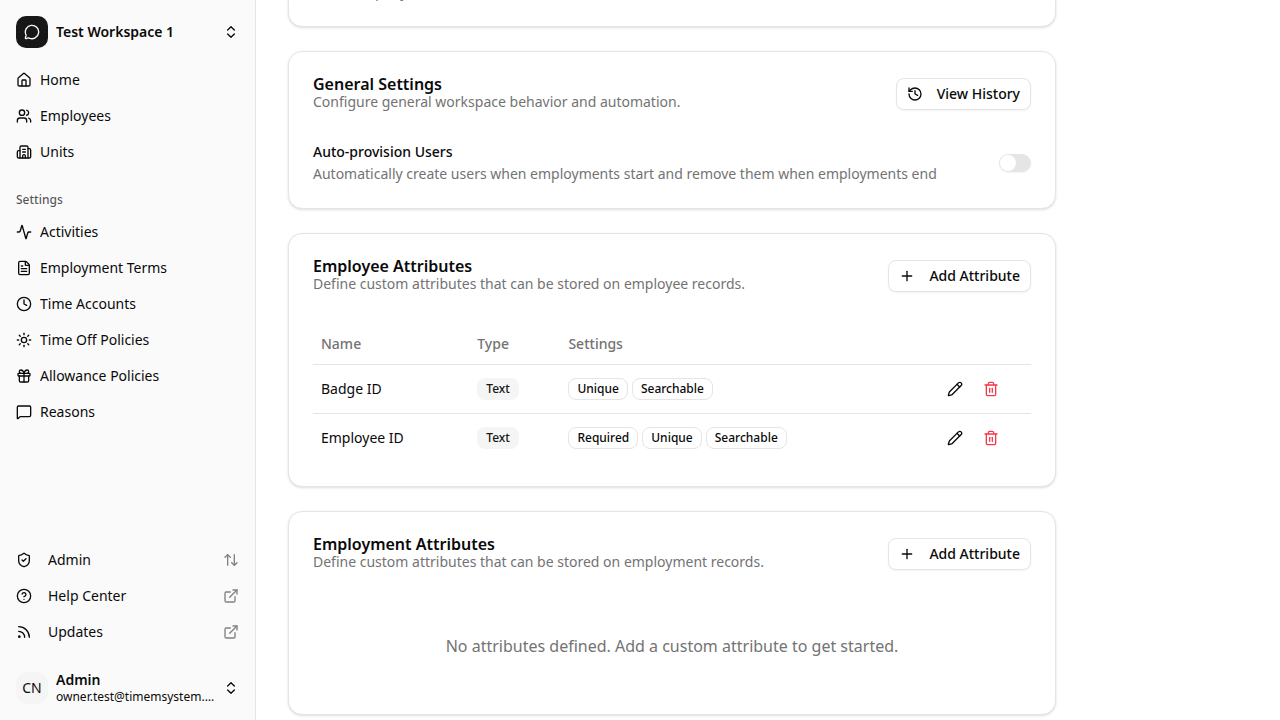Enable Auto-provision Users
This screenshot has width=1280, height=720.
pyautogui.click(x=1014, y=163)
